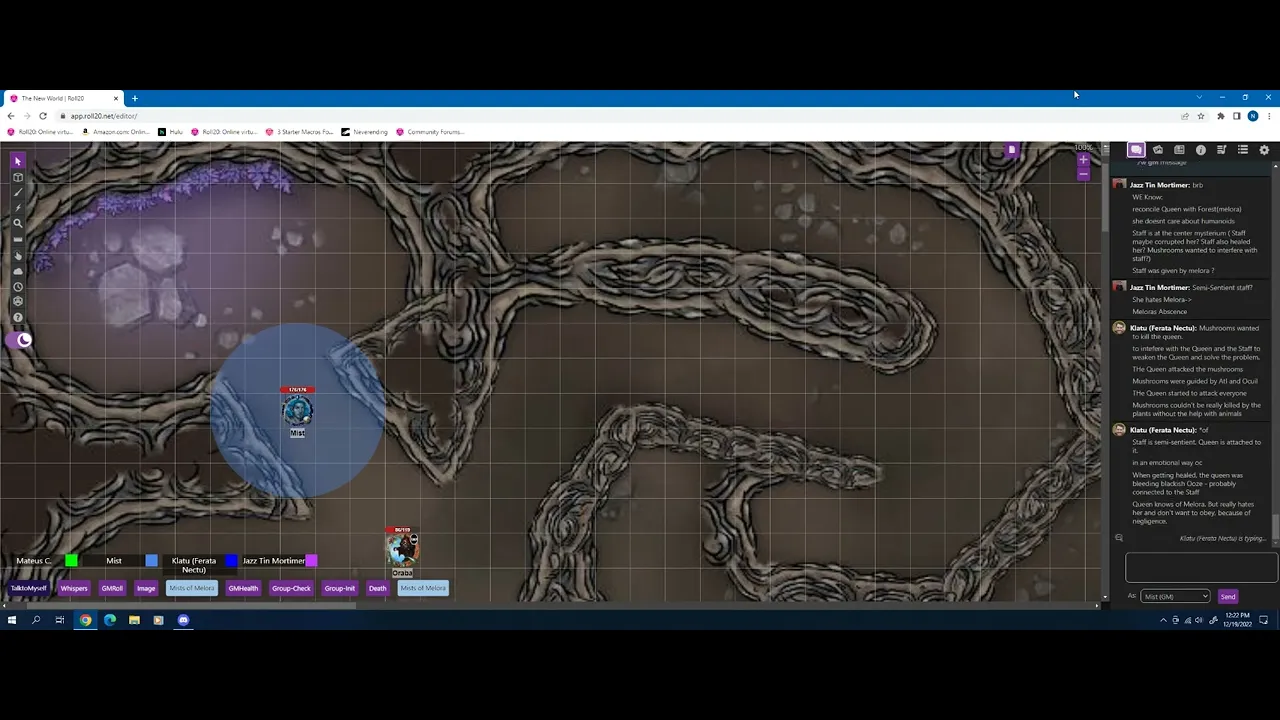1280x720 pixels.
Task: Open the Collections list tab
Action: (1243, 150)
